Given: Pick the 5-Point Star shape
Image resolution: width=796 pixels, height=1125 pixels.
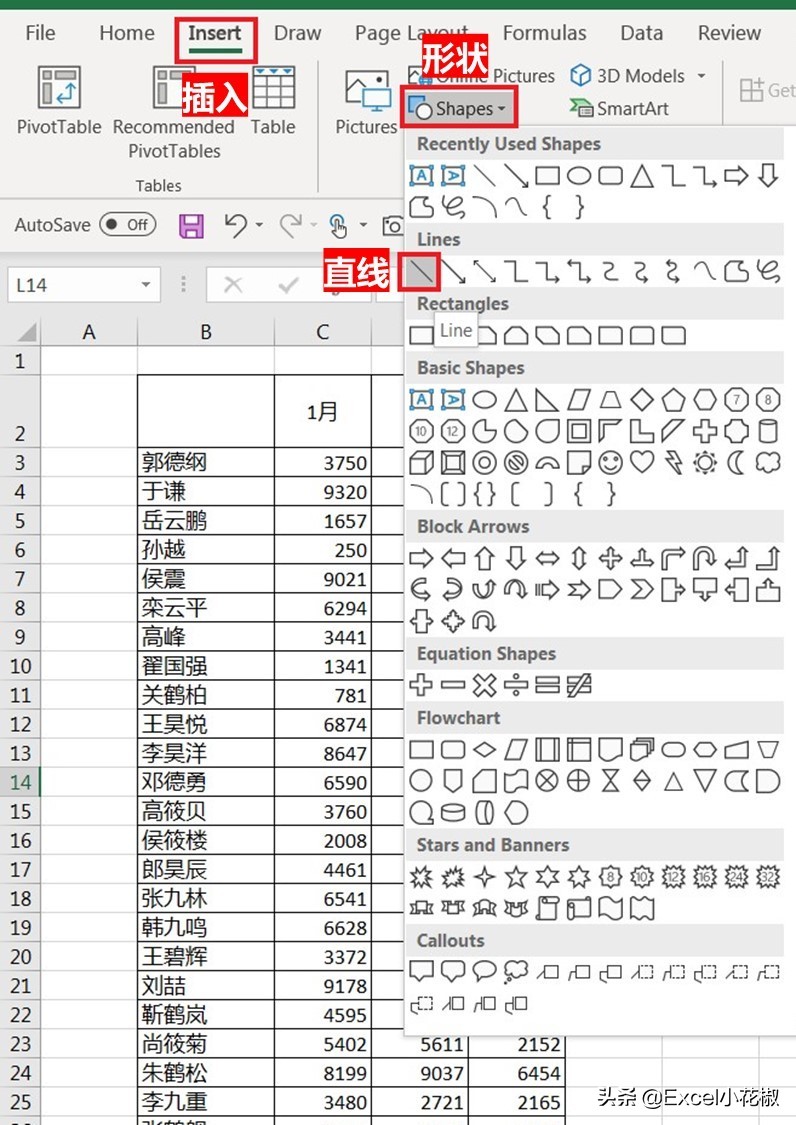Looking at the screenshot, I should click(516, 877).
